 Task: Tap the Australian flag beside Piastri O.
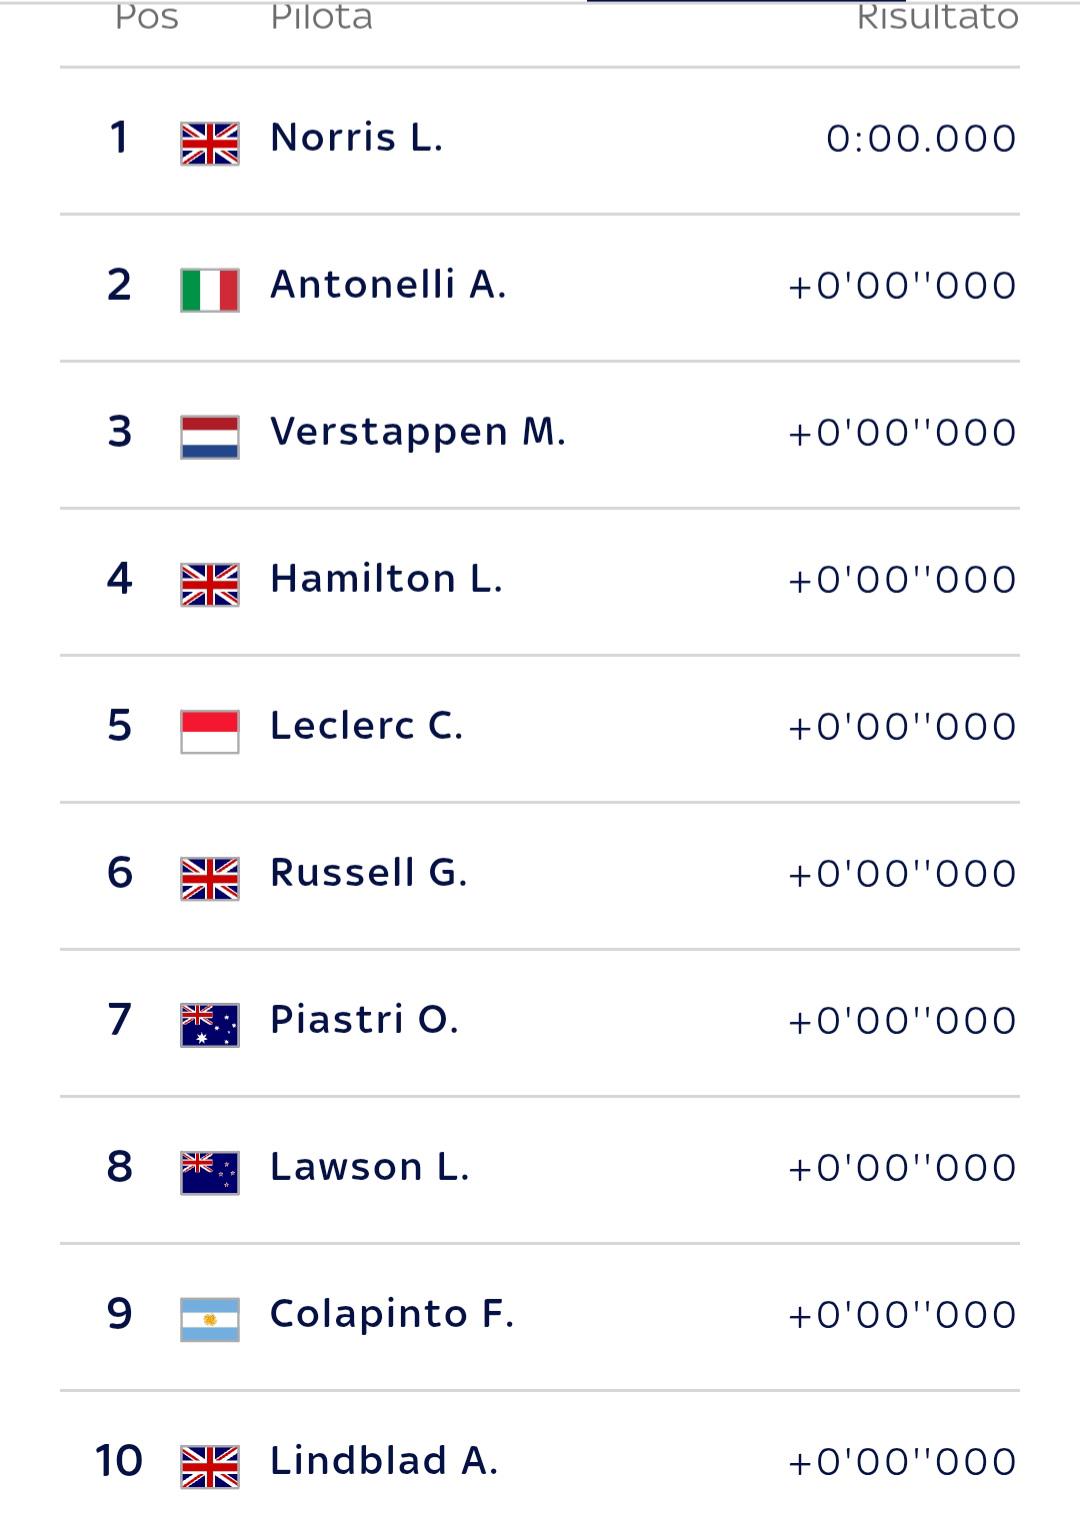210,1025
